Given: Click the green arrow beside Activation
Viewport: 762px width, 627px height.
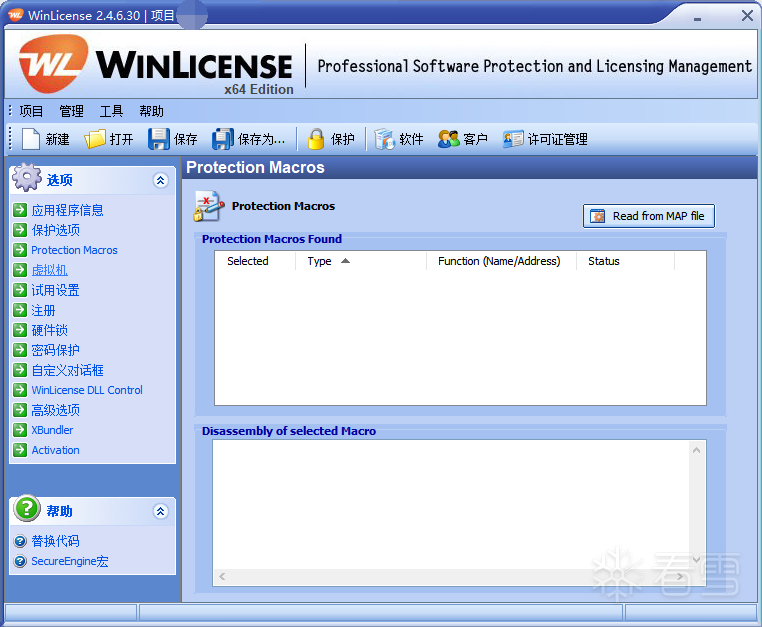Looking at the screenshot, I should [x=20, y=450].
